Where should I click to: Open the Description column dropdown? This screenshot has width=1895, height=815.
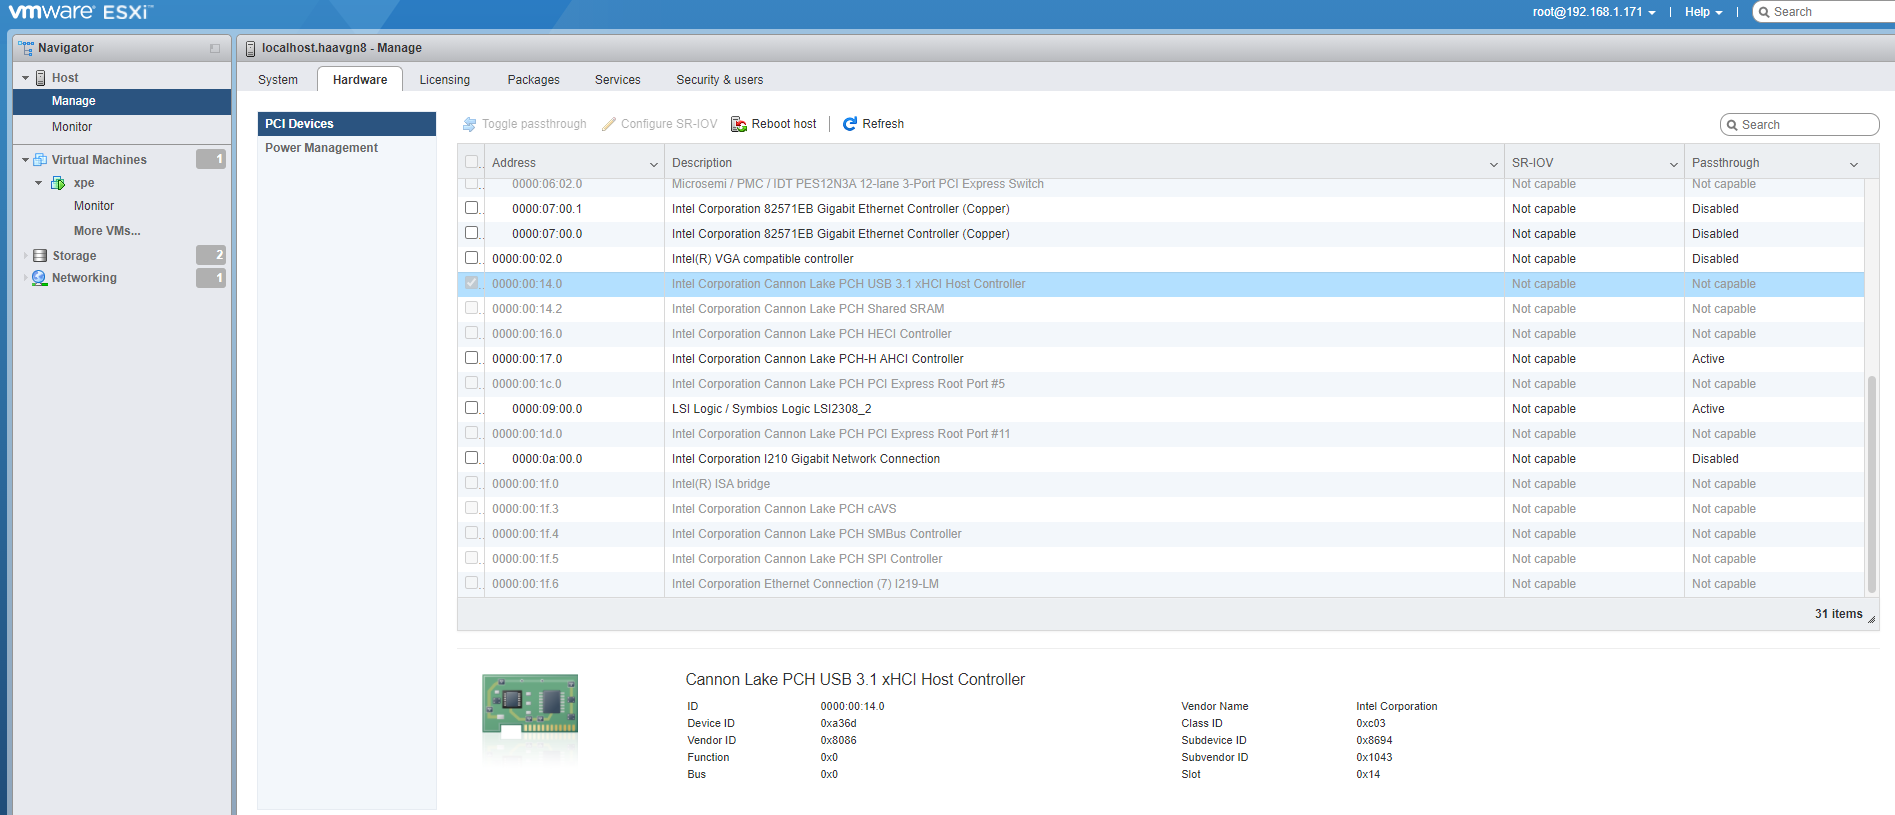pos(1494,164)
